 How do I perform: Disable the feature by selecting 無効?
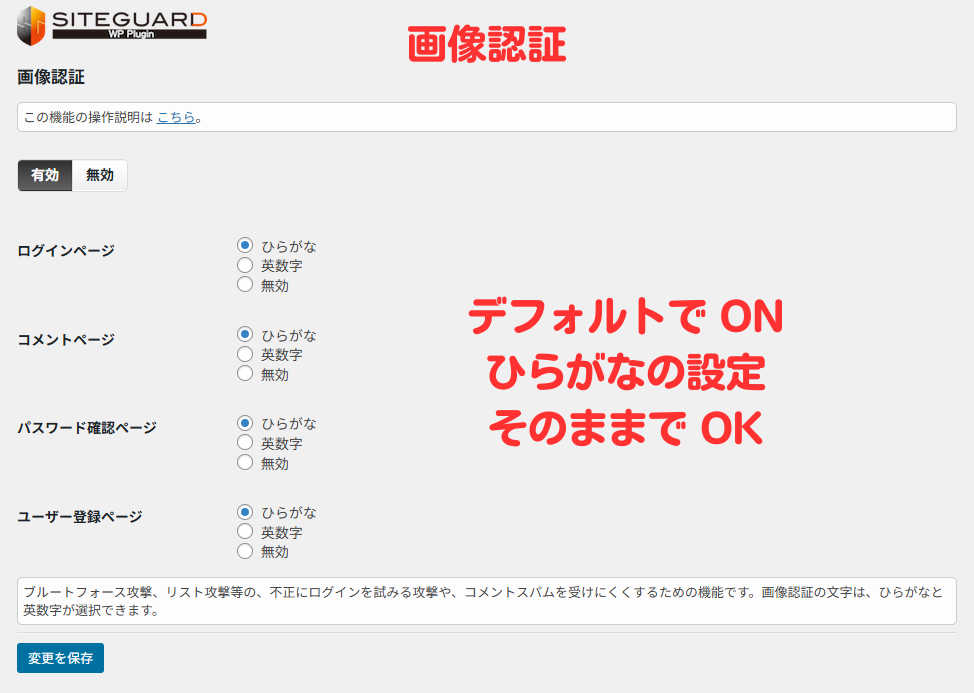(99, 175)
